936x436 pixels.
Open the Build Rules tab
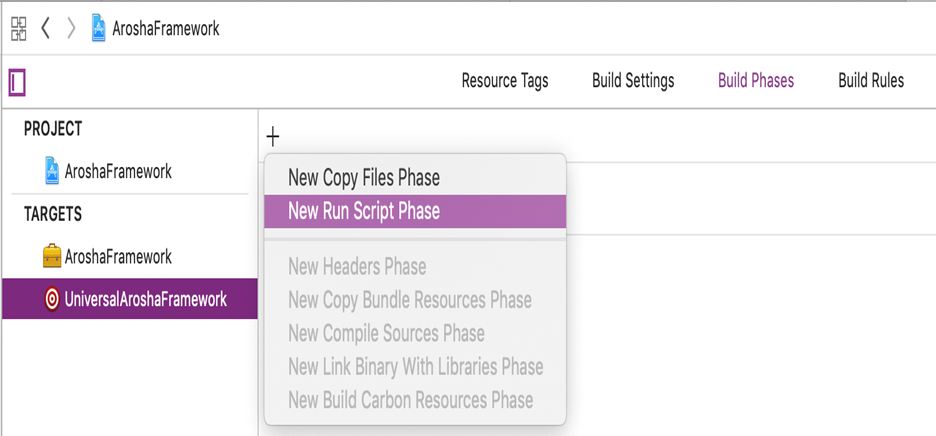[x=871, y=81]
